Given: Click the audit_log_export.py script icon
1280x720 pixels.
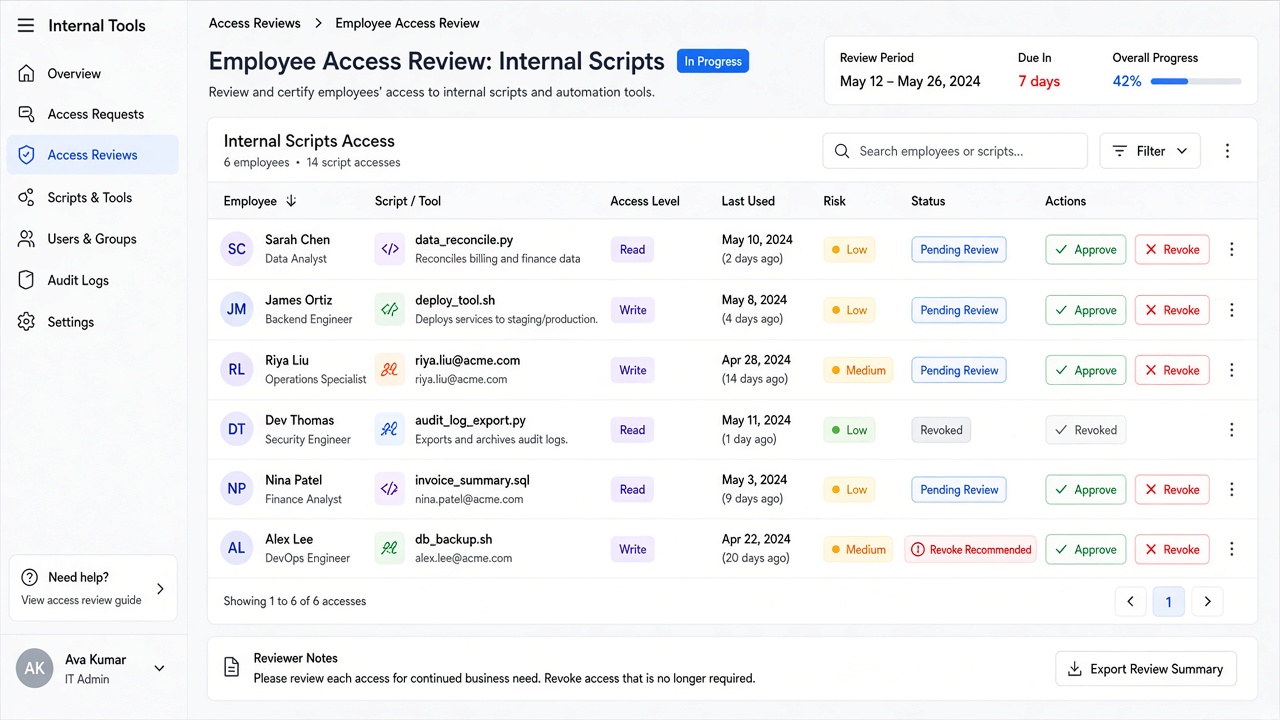Looking at the screenshot, I should [x=390, y=429].
